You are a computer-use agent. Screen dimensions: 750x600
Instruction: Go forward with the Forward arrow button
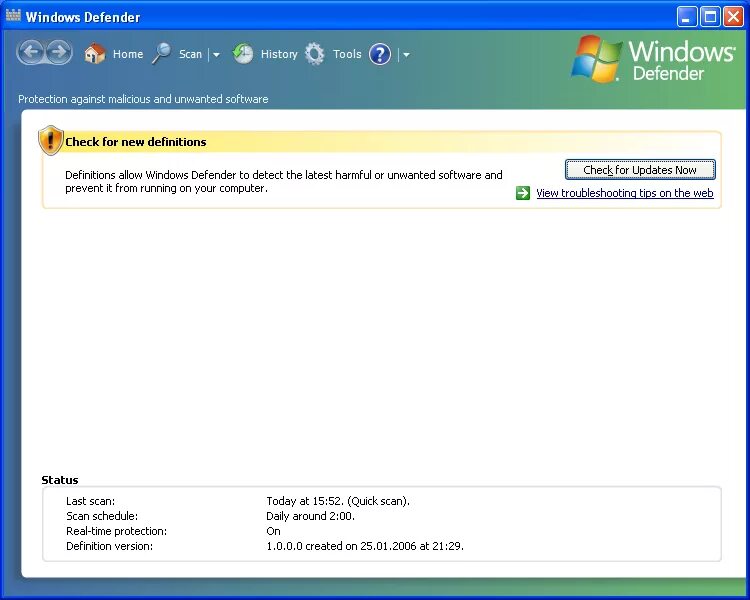[x=59, y=52]
